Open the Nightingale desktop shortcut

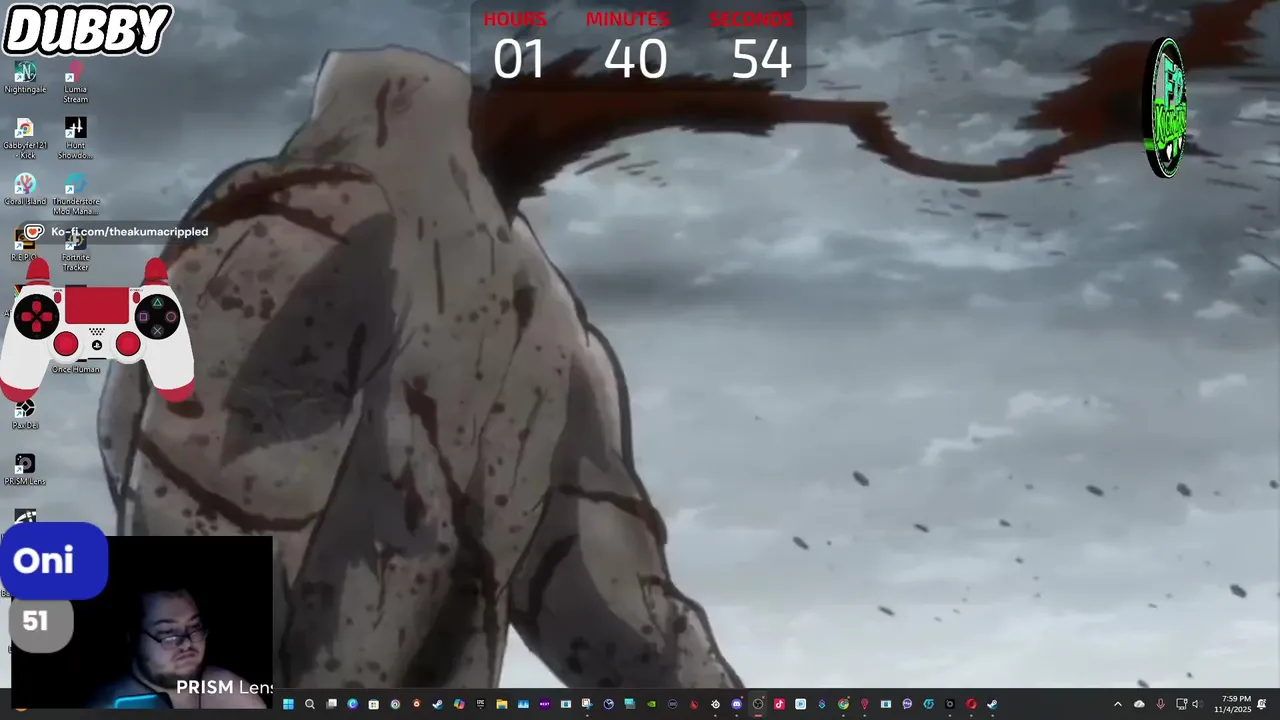point(25,78)
